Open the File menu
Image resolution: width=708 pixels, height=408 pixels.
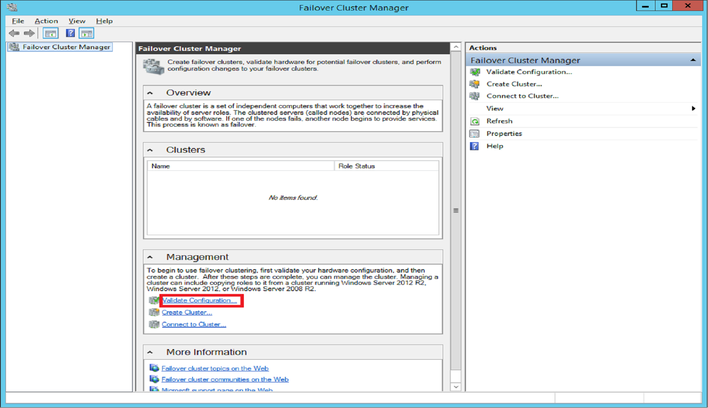(18, 21)
